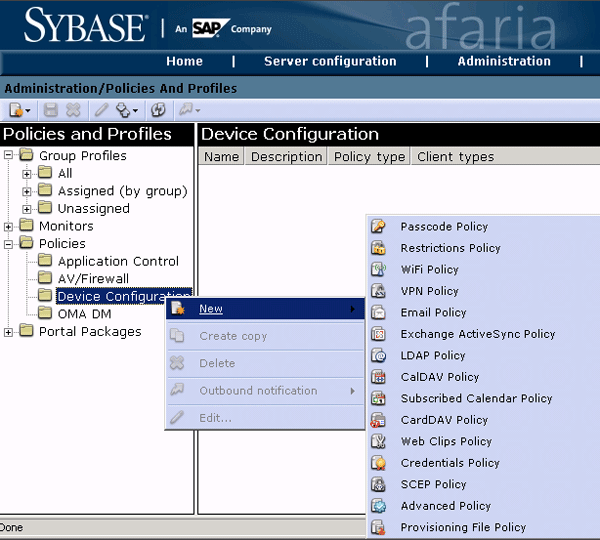Click the New context menu icon

click(x=178, y=308)
